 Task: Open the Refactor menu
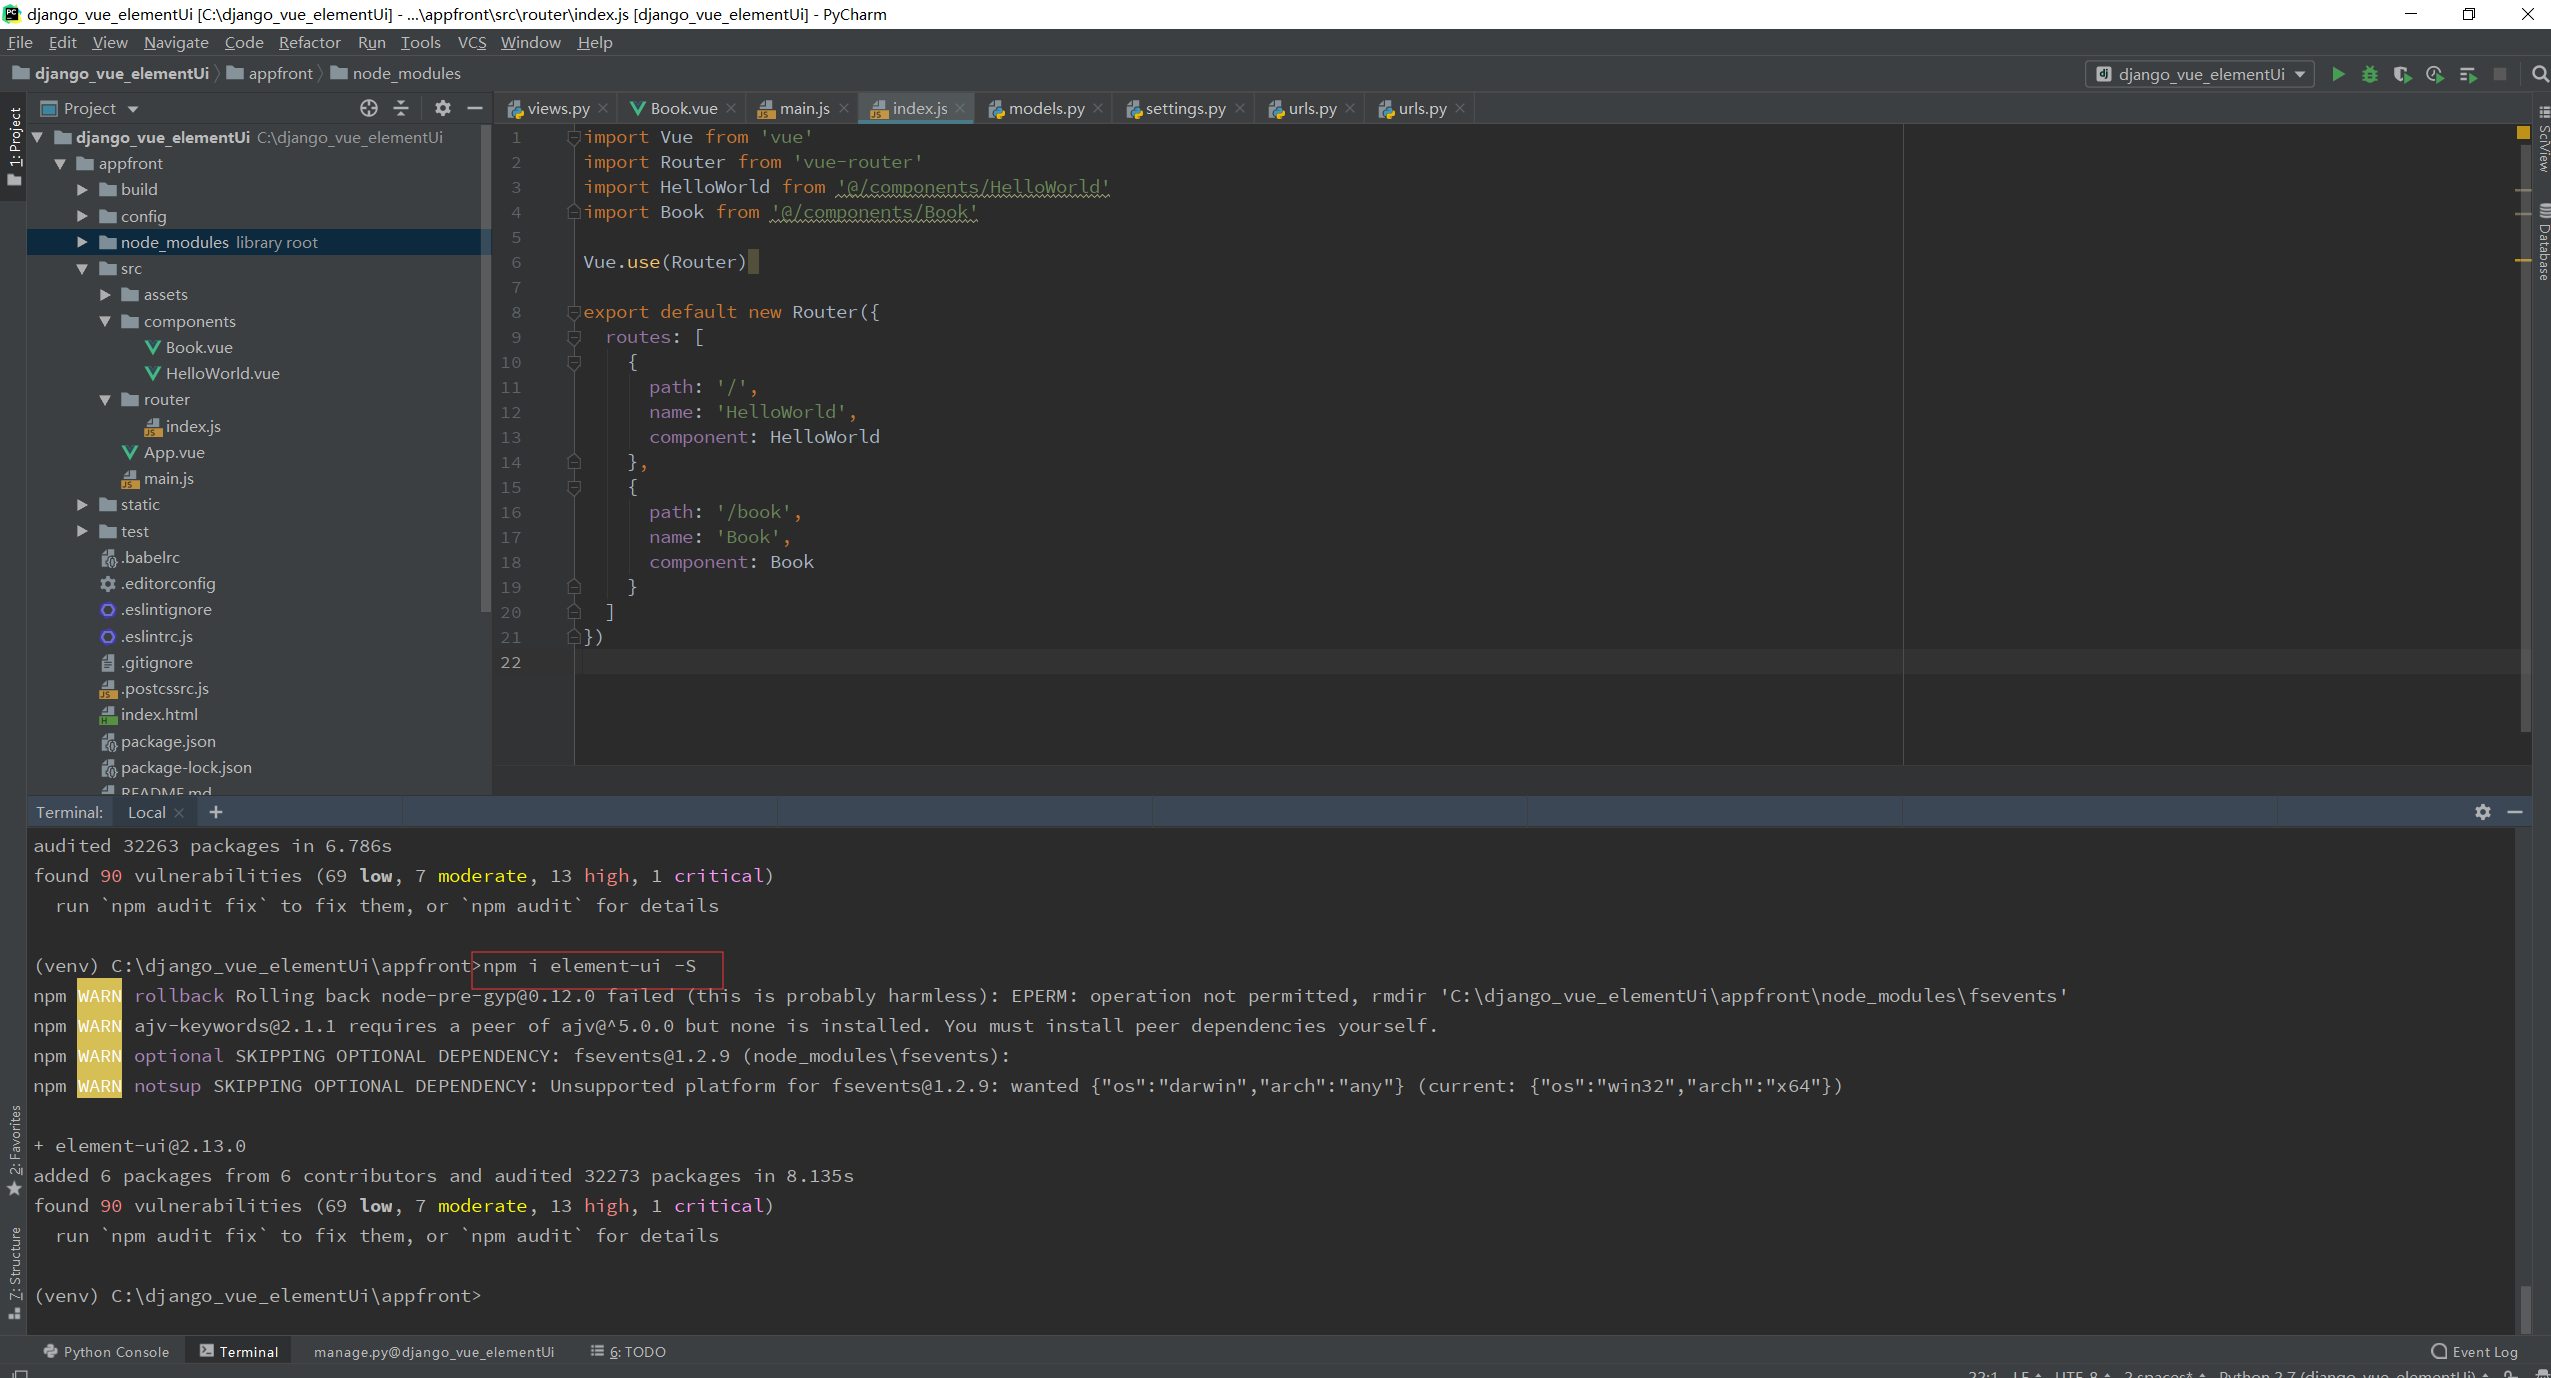click(x=309, y=42)
